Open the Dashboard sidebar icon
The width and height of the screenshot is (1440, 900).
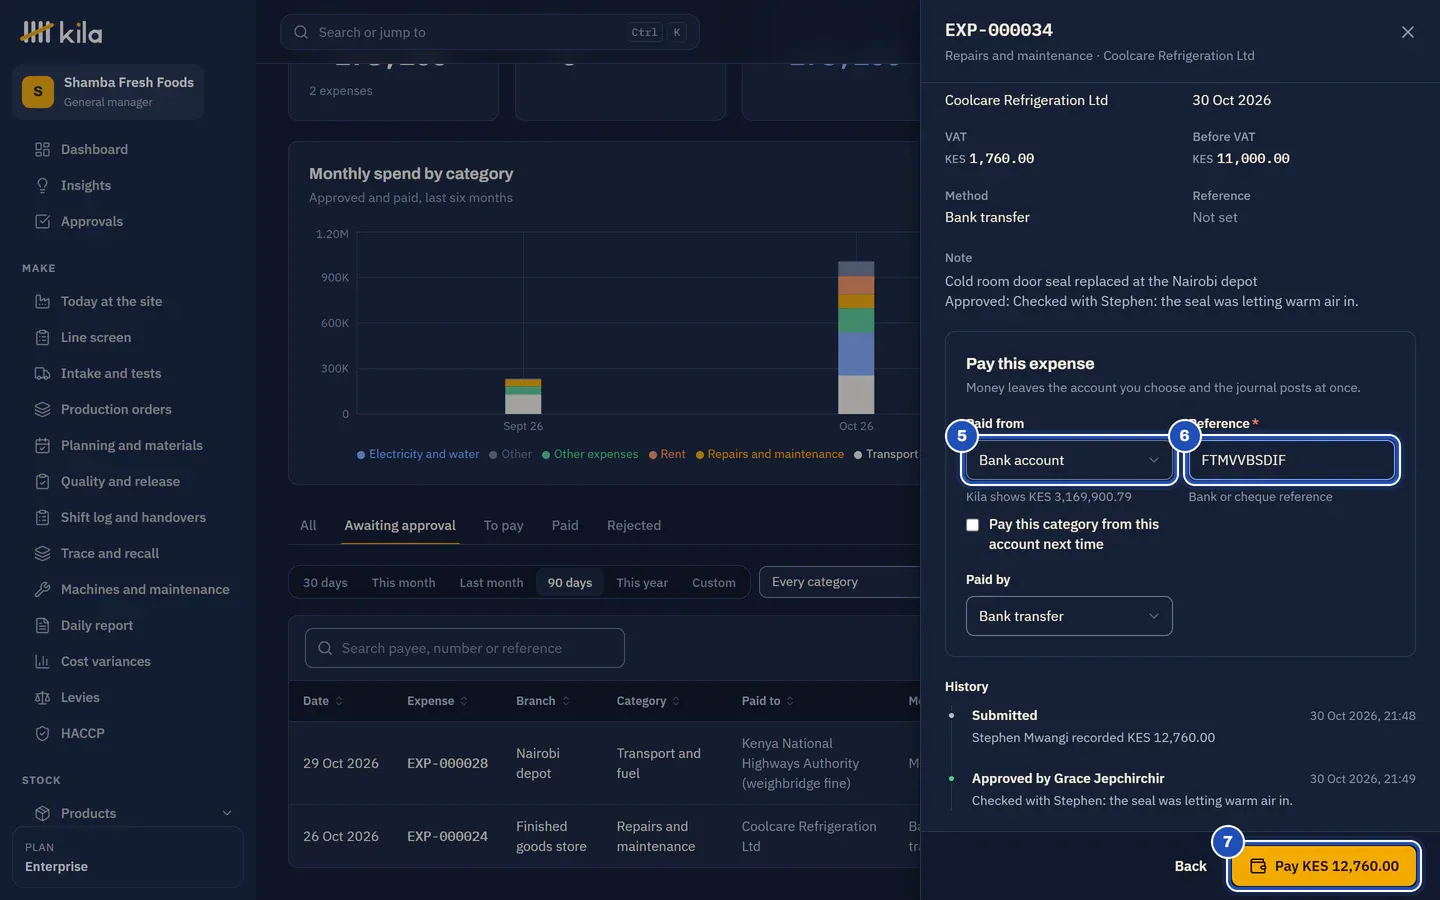pos(42,150)
